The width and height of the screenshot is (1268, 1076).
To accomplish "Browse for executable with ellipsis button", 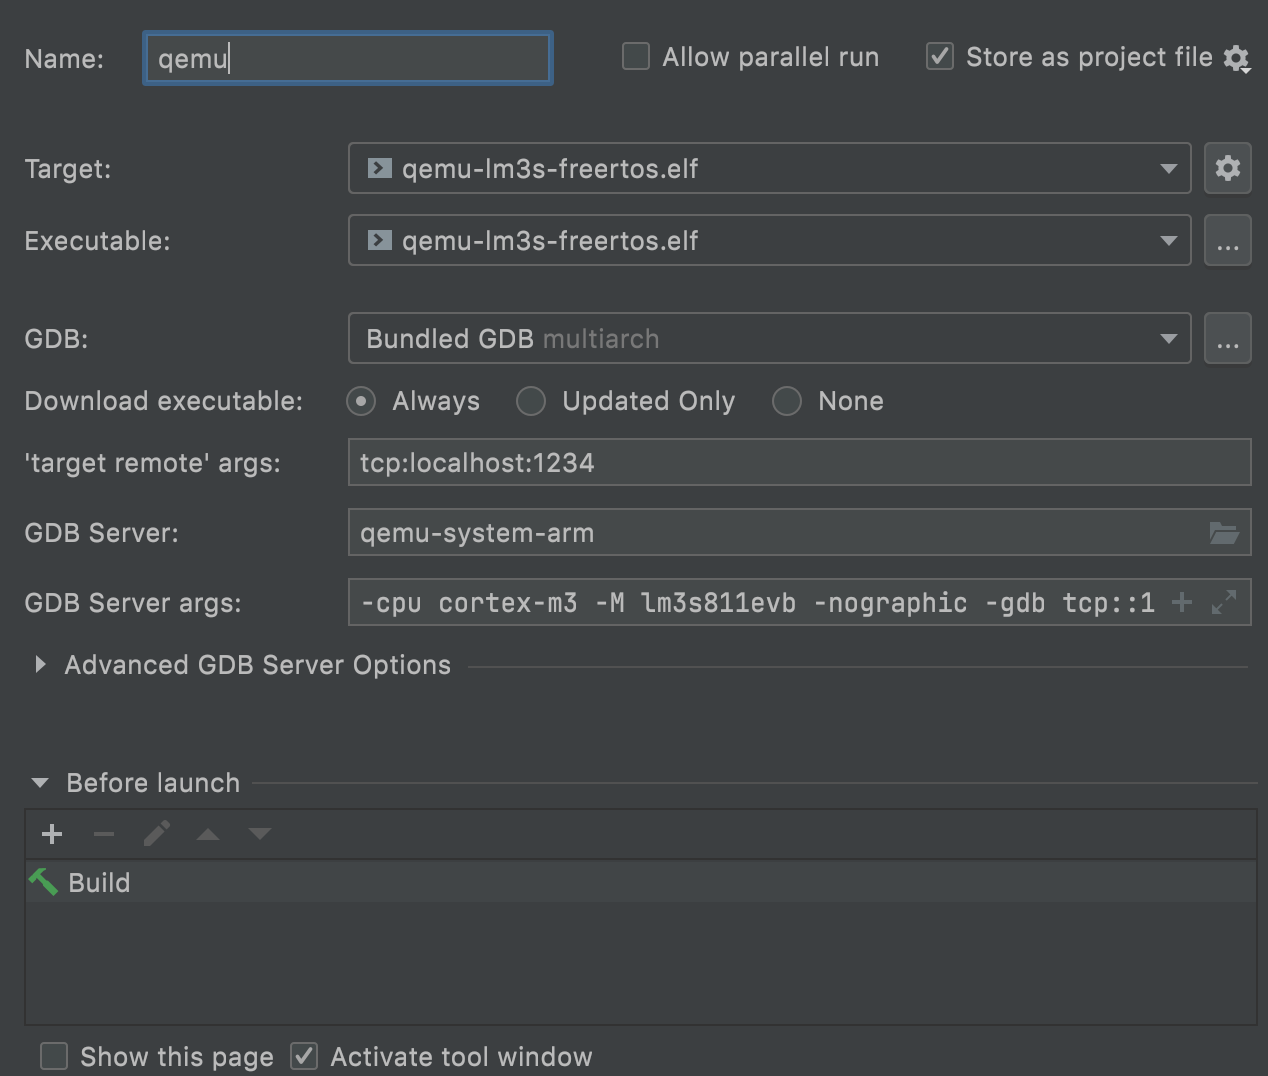I will click(x=1228, y=240).
